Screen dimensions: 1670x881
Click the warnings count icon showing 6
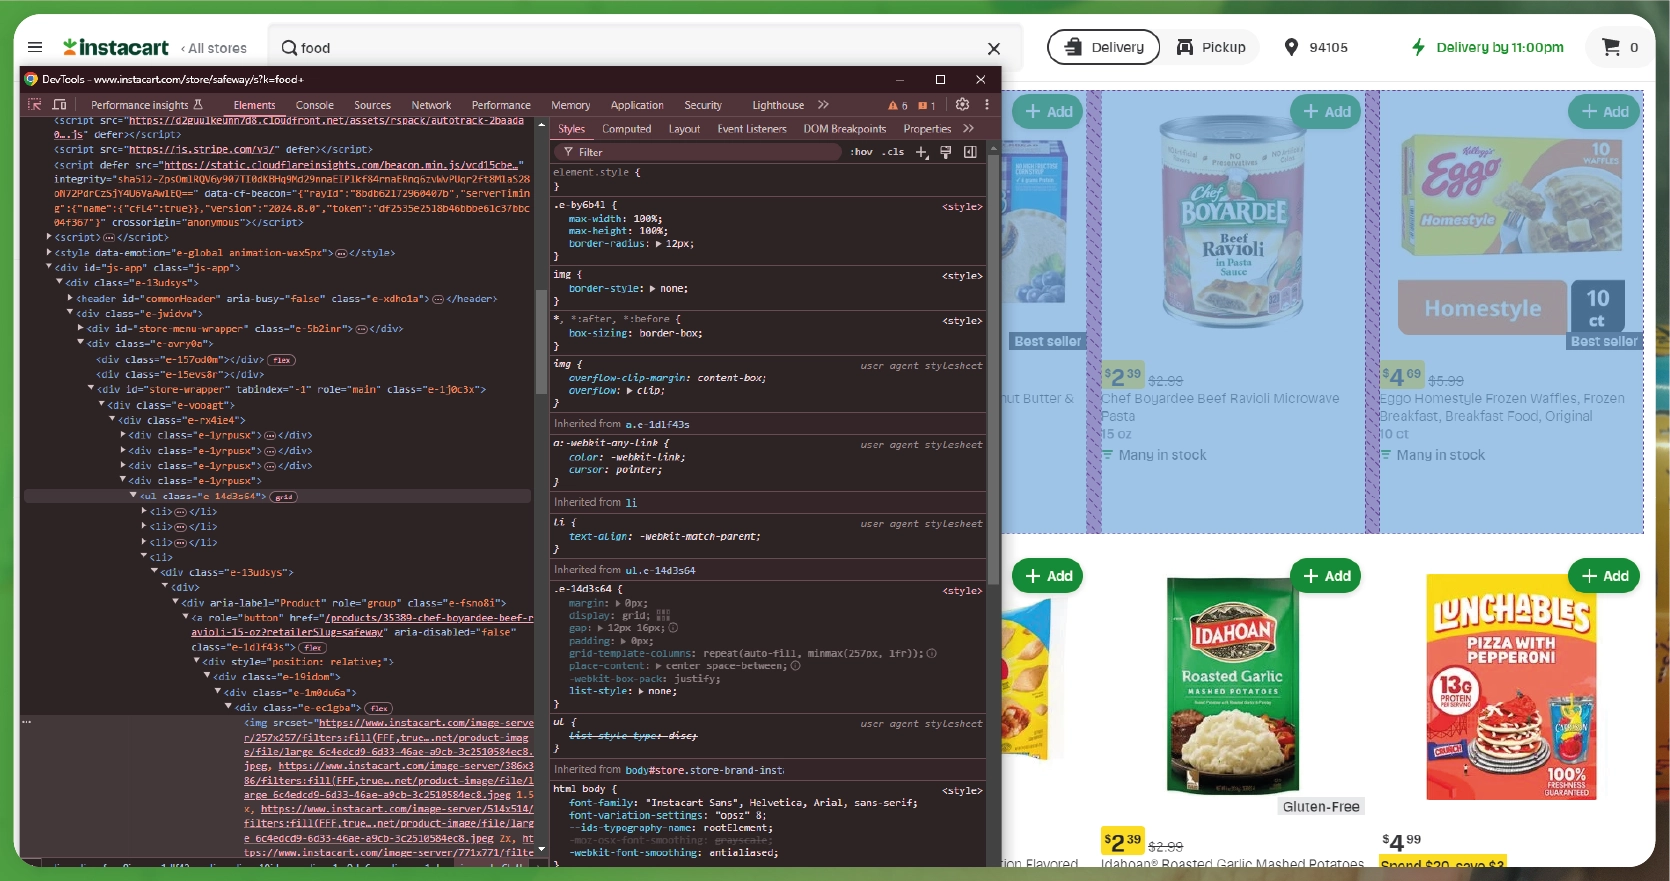pyautogui.click(x=897, y=105)
